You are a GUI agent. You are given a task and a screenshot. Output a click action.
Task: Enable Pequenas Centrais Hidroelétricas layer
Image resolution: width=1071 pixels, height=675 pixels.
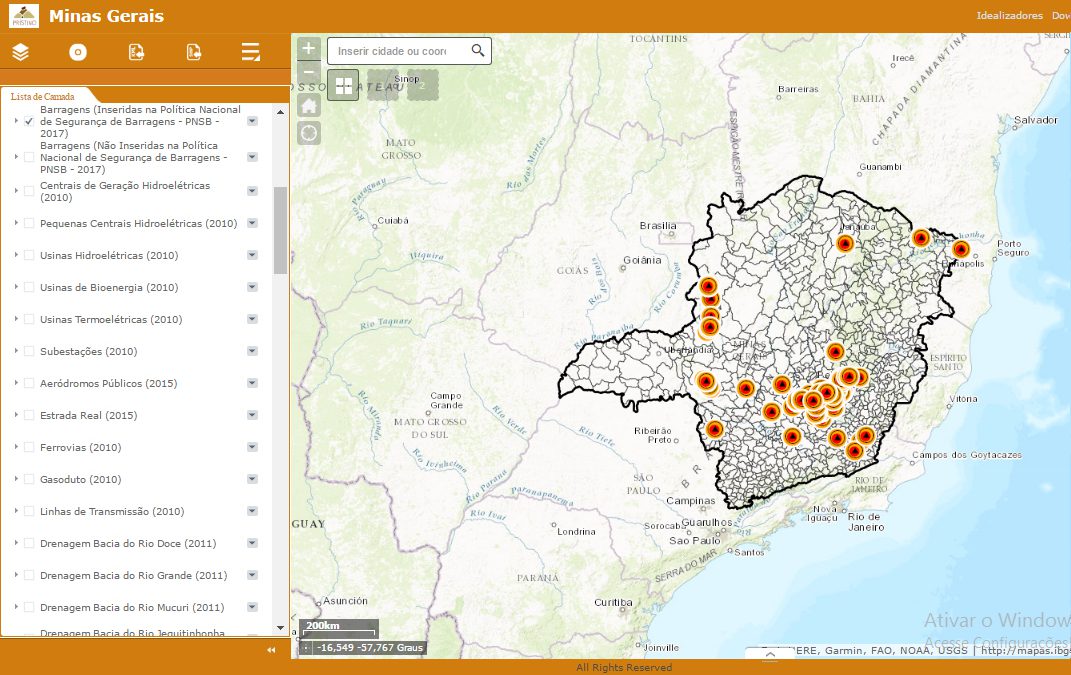point(29,223)
